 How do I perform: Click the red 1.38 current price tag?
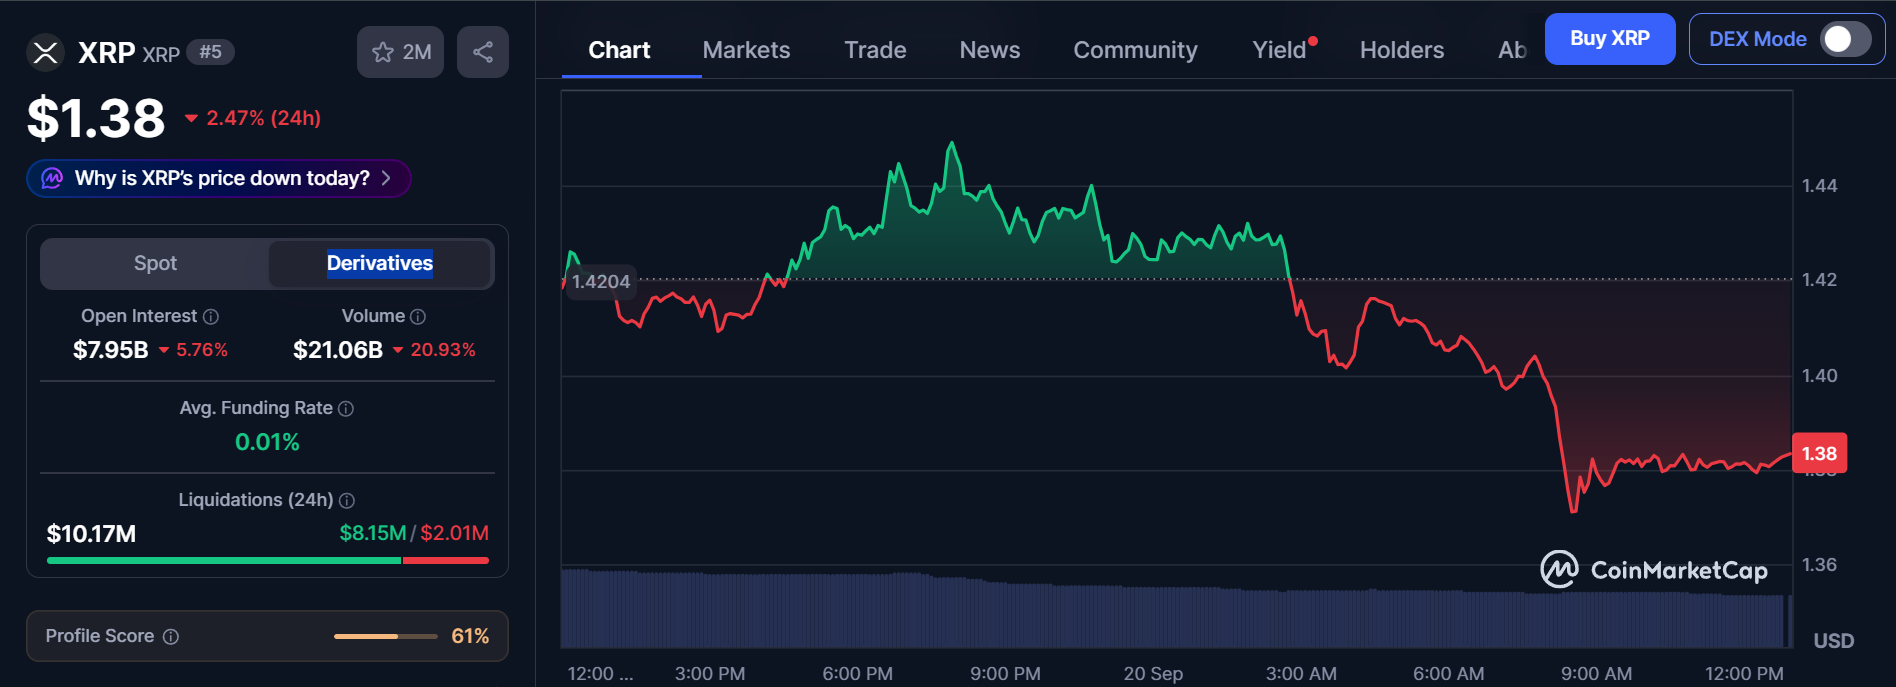1819,453
